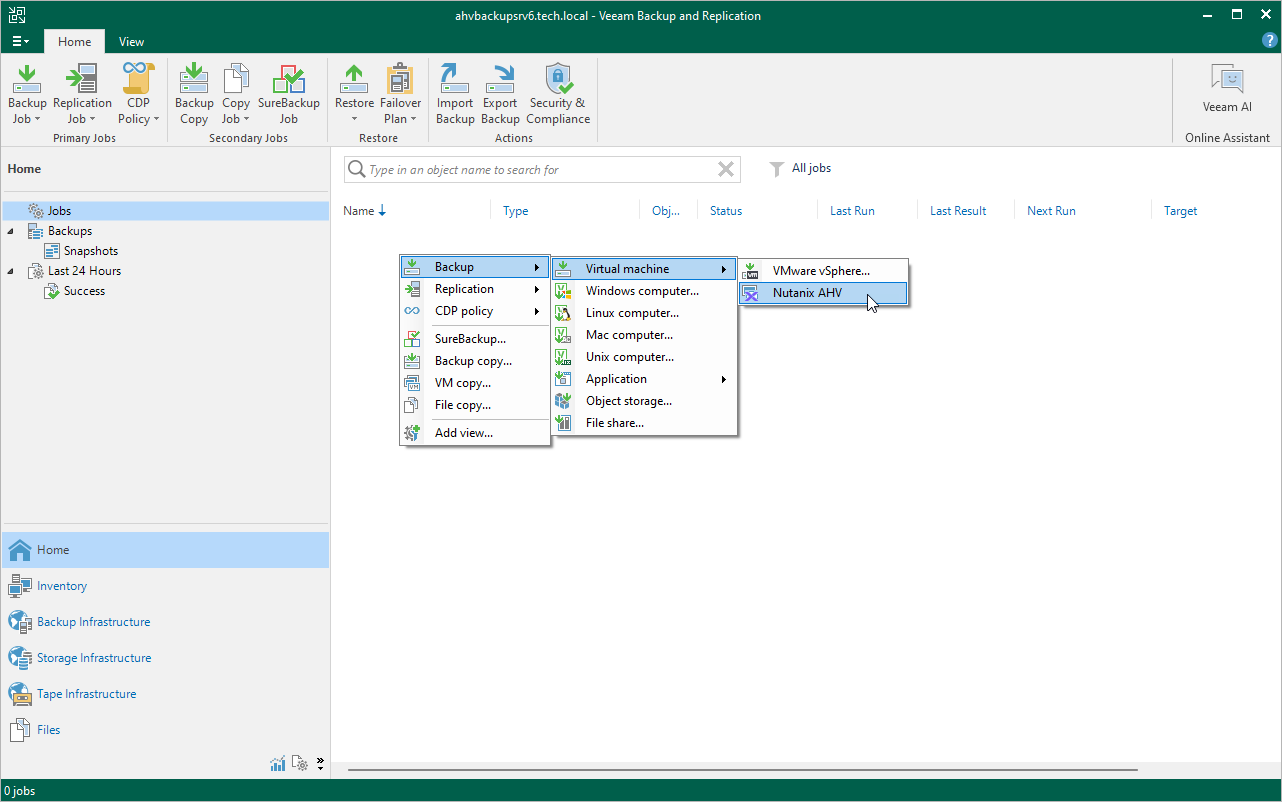
Task: Open the Failover Plan ribbon button
Action: [x=401, y=94]
